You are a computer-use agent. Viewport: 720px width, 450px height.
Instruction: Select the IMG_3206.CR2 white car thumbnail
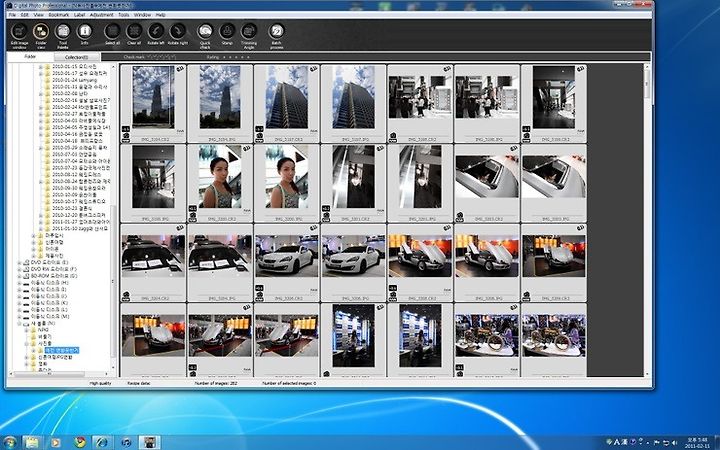point(287,263)
